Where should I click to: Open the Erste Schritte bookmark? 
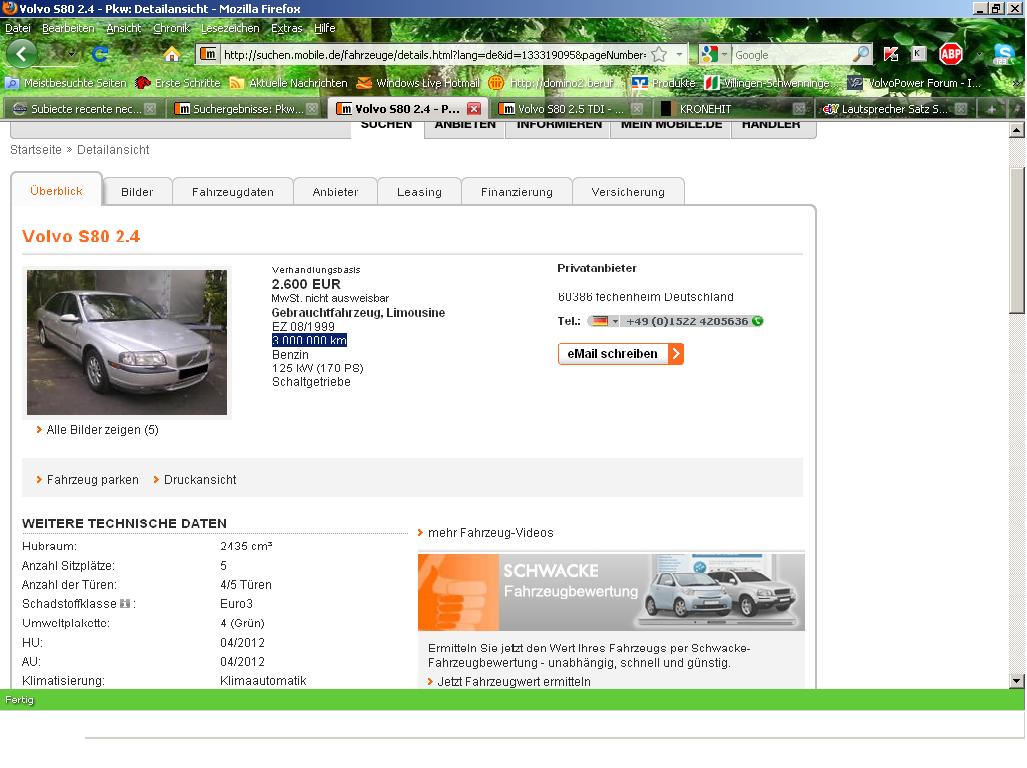[x=177, y=83]
